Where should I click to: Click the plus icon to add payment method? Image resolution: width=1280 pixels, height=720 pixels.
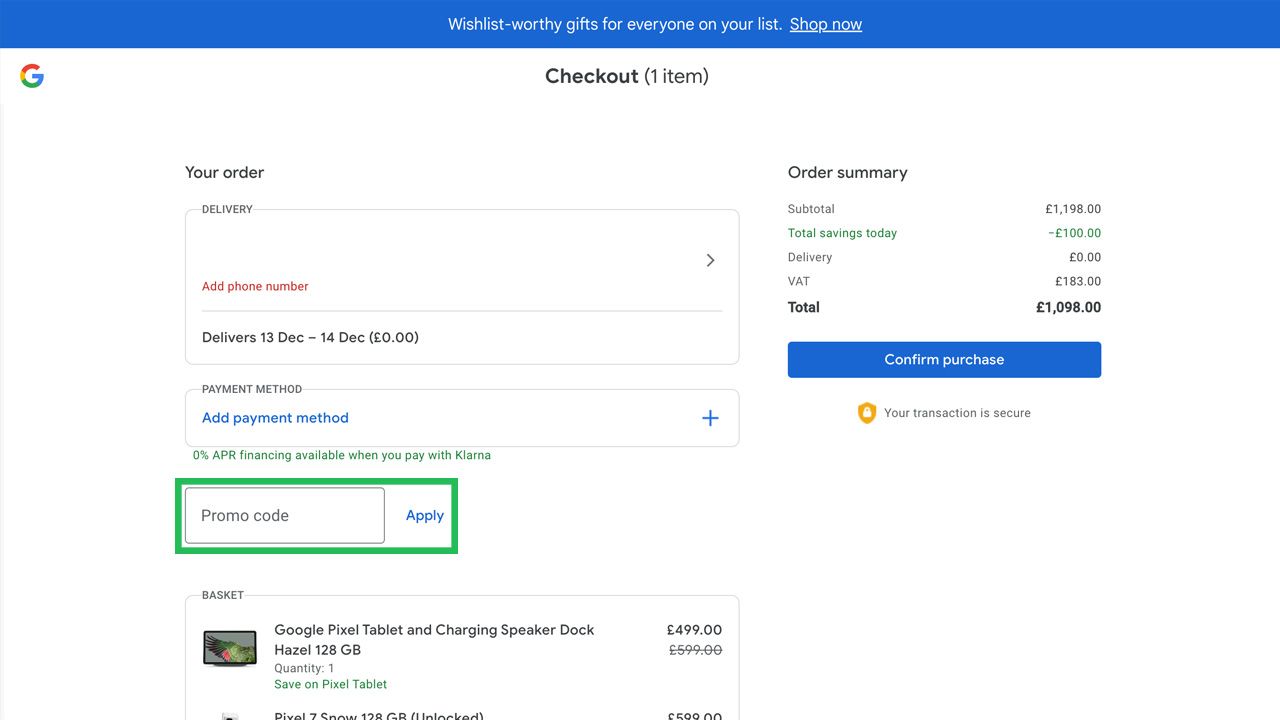pos(710,418)
